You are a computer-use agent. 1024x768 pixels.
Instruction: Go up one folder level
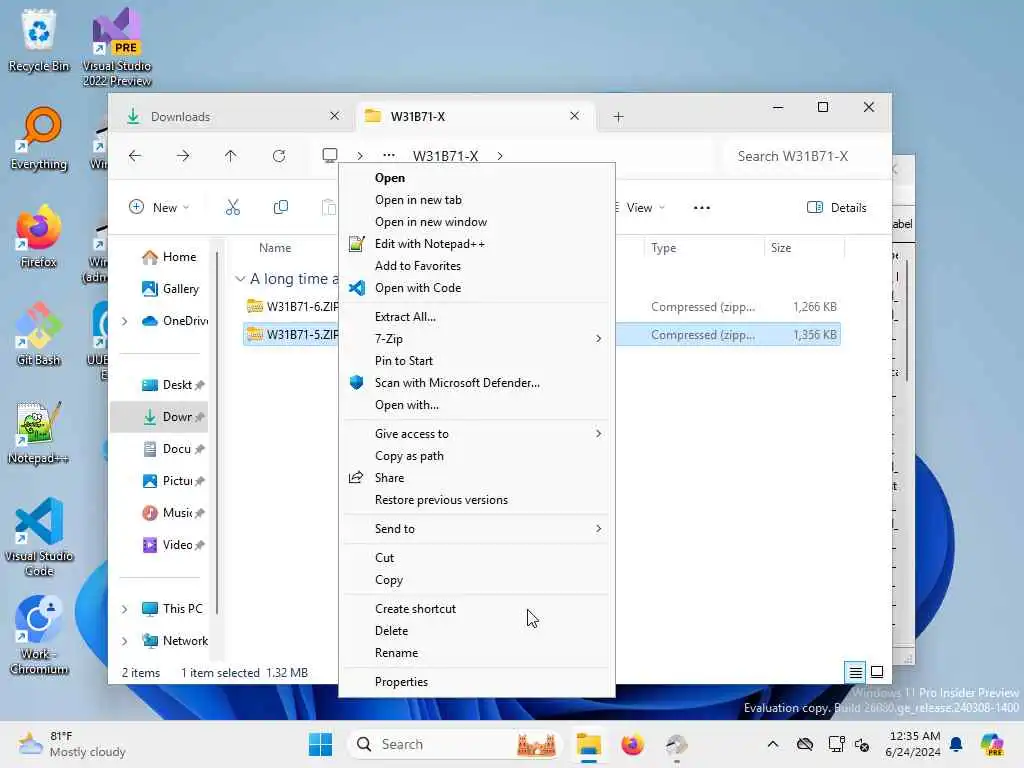point(231,155)
